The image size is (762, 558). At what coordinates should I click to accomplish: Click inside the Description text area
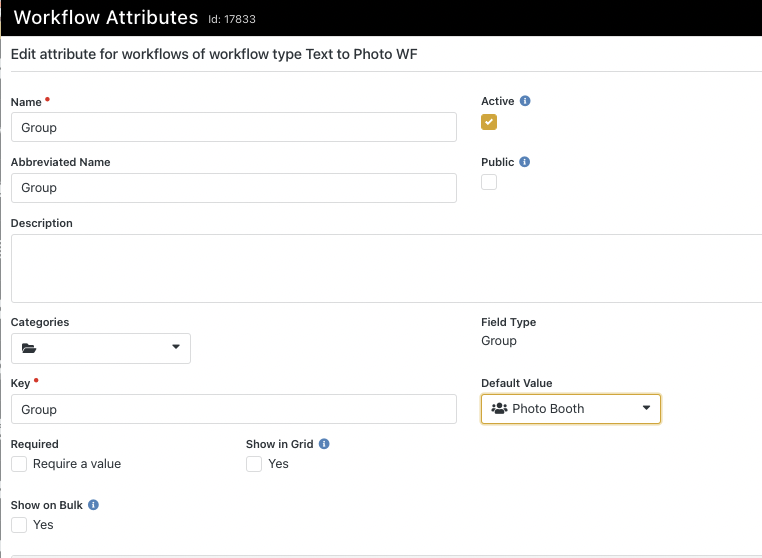coord(386,269)
